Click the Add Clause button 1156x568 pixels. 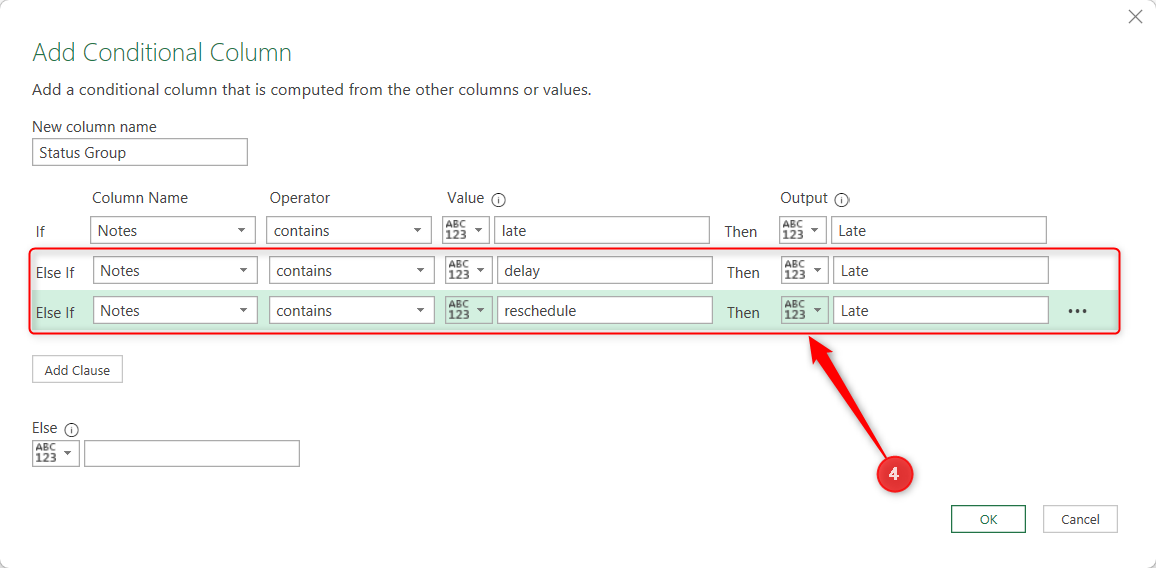(x=77, y=370)
